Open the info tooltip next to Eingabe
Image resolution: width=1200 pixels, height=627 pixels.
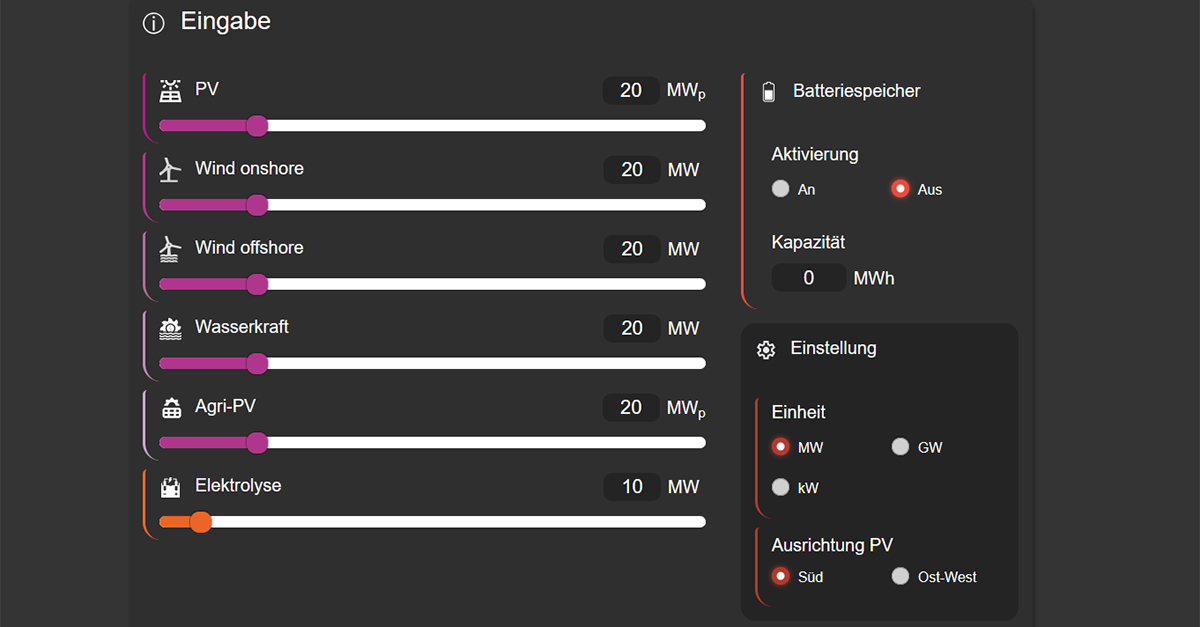(x=153, y=22)
